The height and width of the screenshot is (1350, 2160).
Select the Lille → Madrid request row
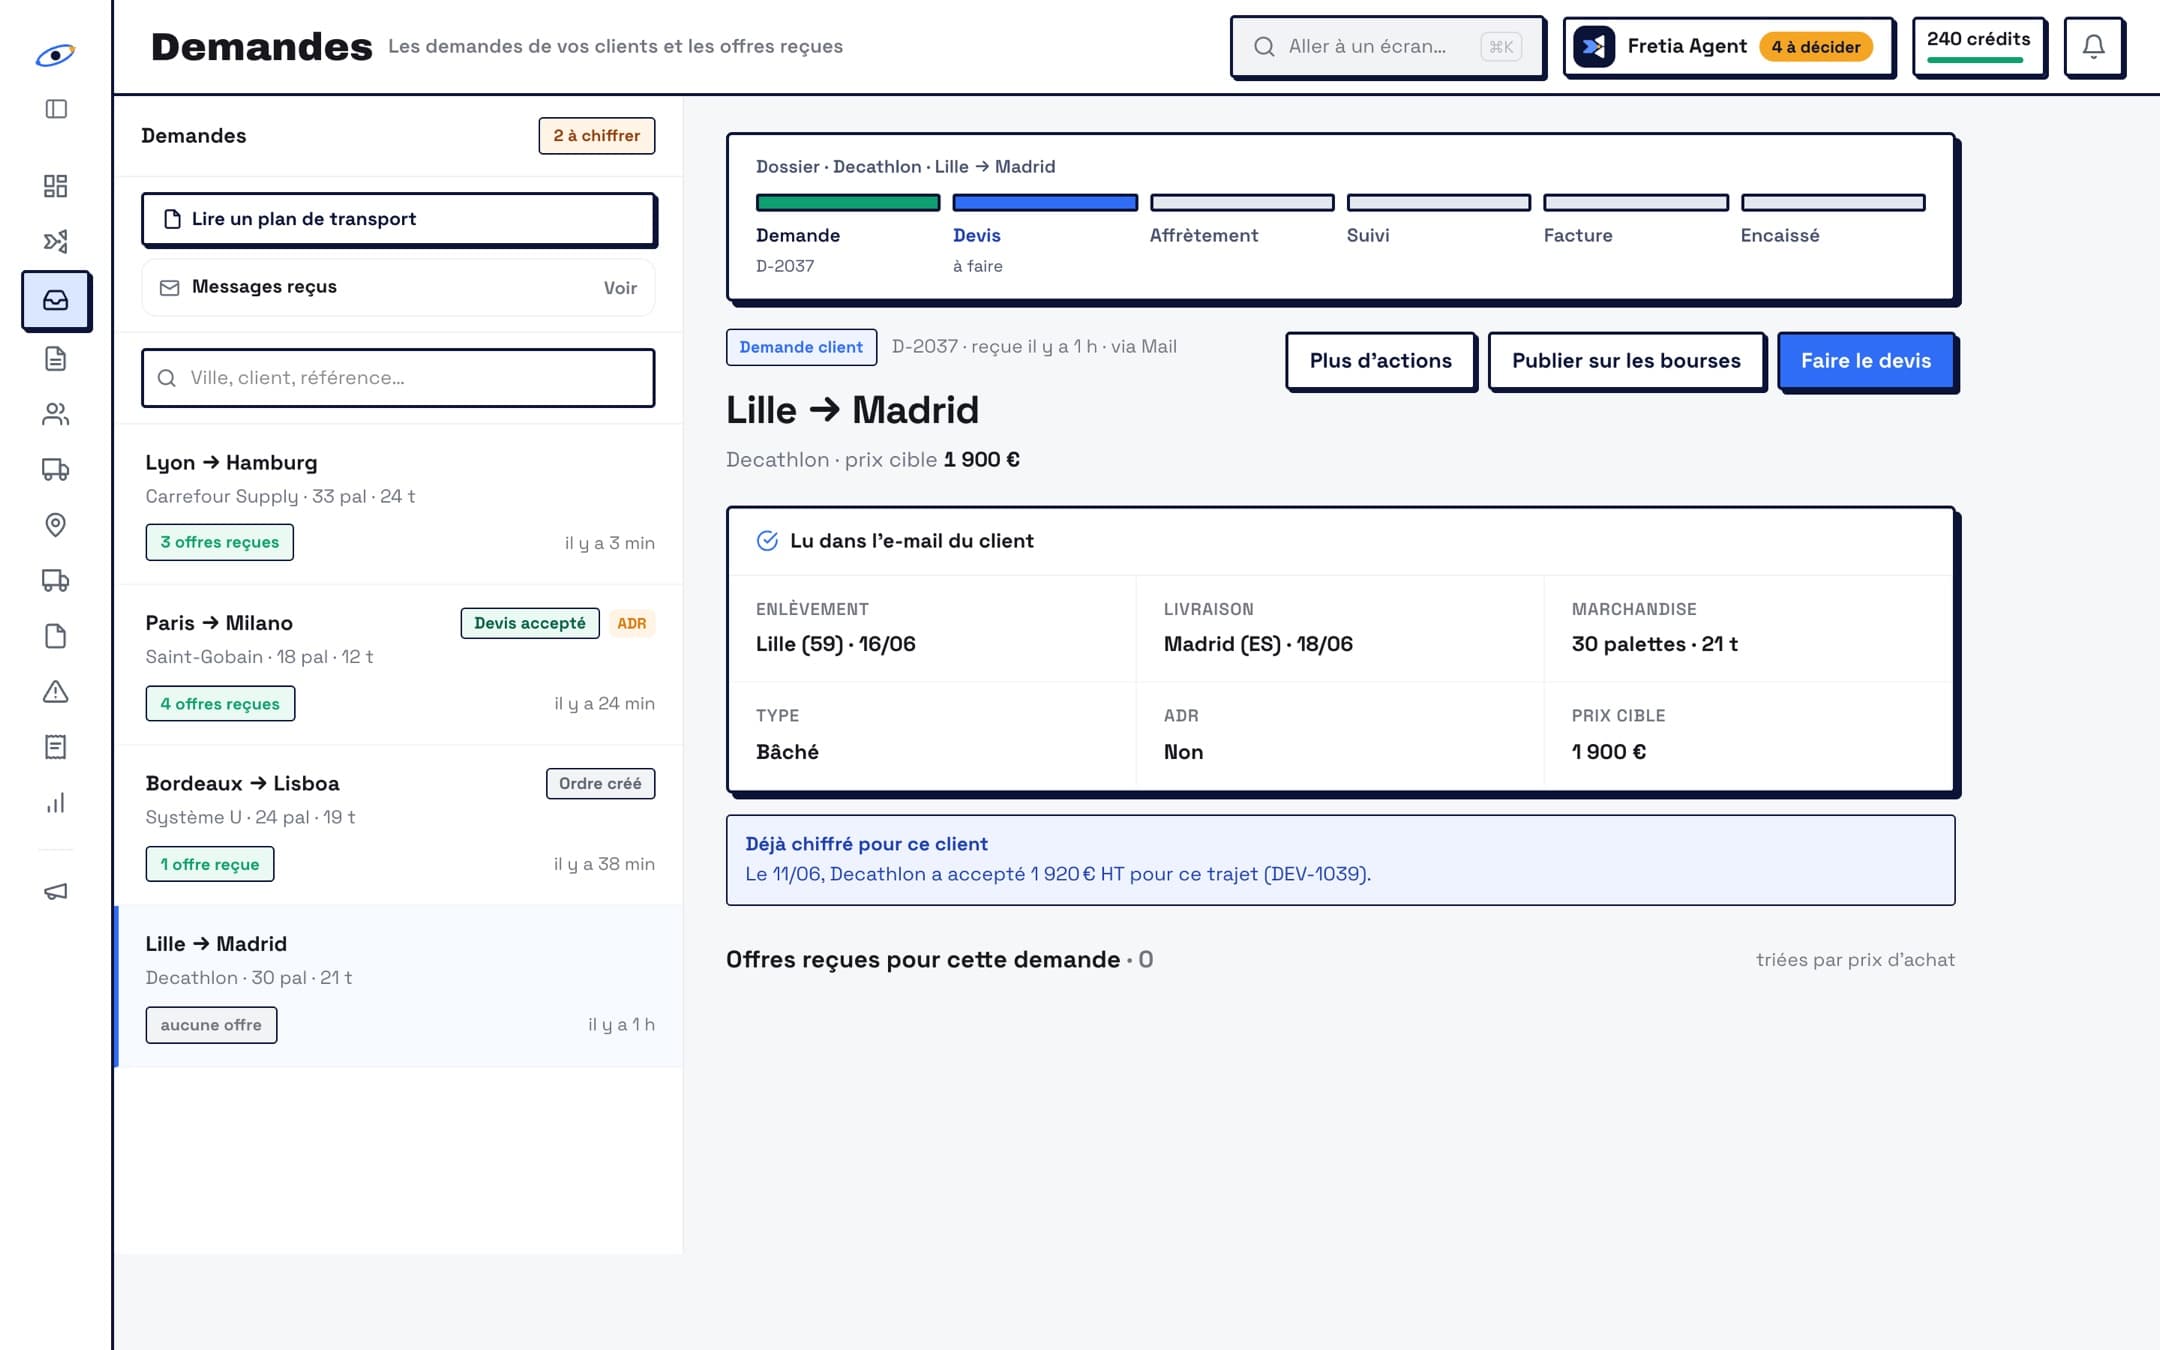pyautogui.click(x=400, y=986)
